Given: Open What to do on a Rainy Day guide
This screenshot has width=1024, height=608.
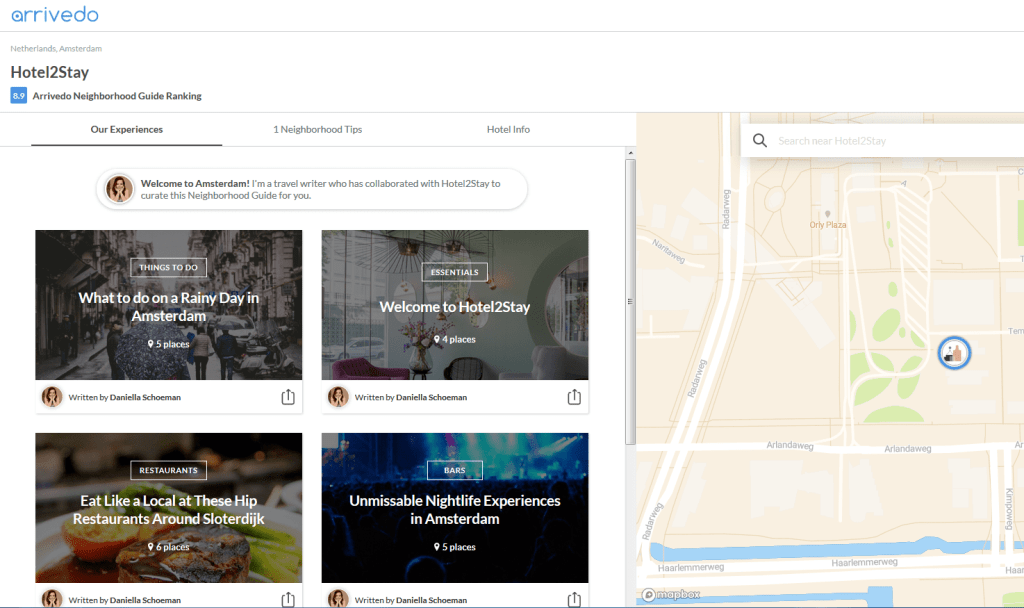Looking at the screenshot, I should coord(168,305).
